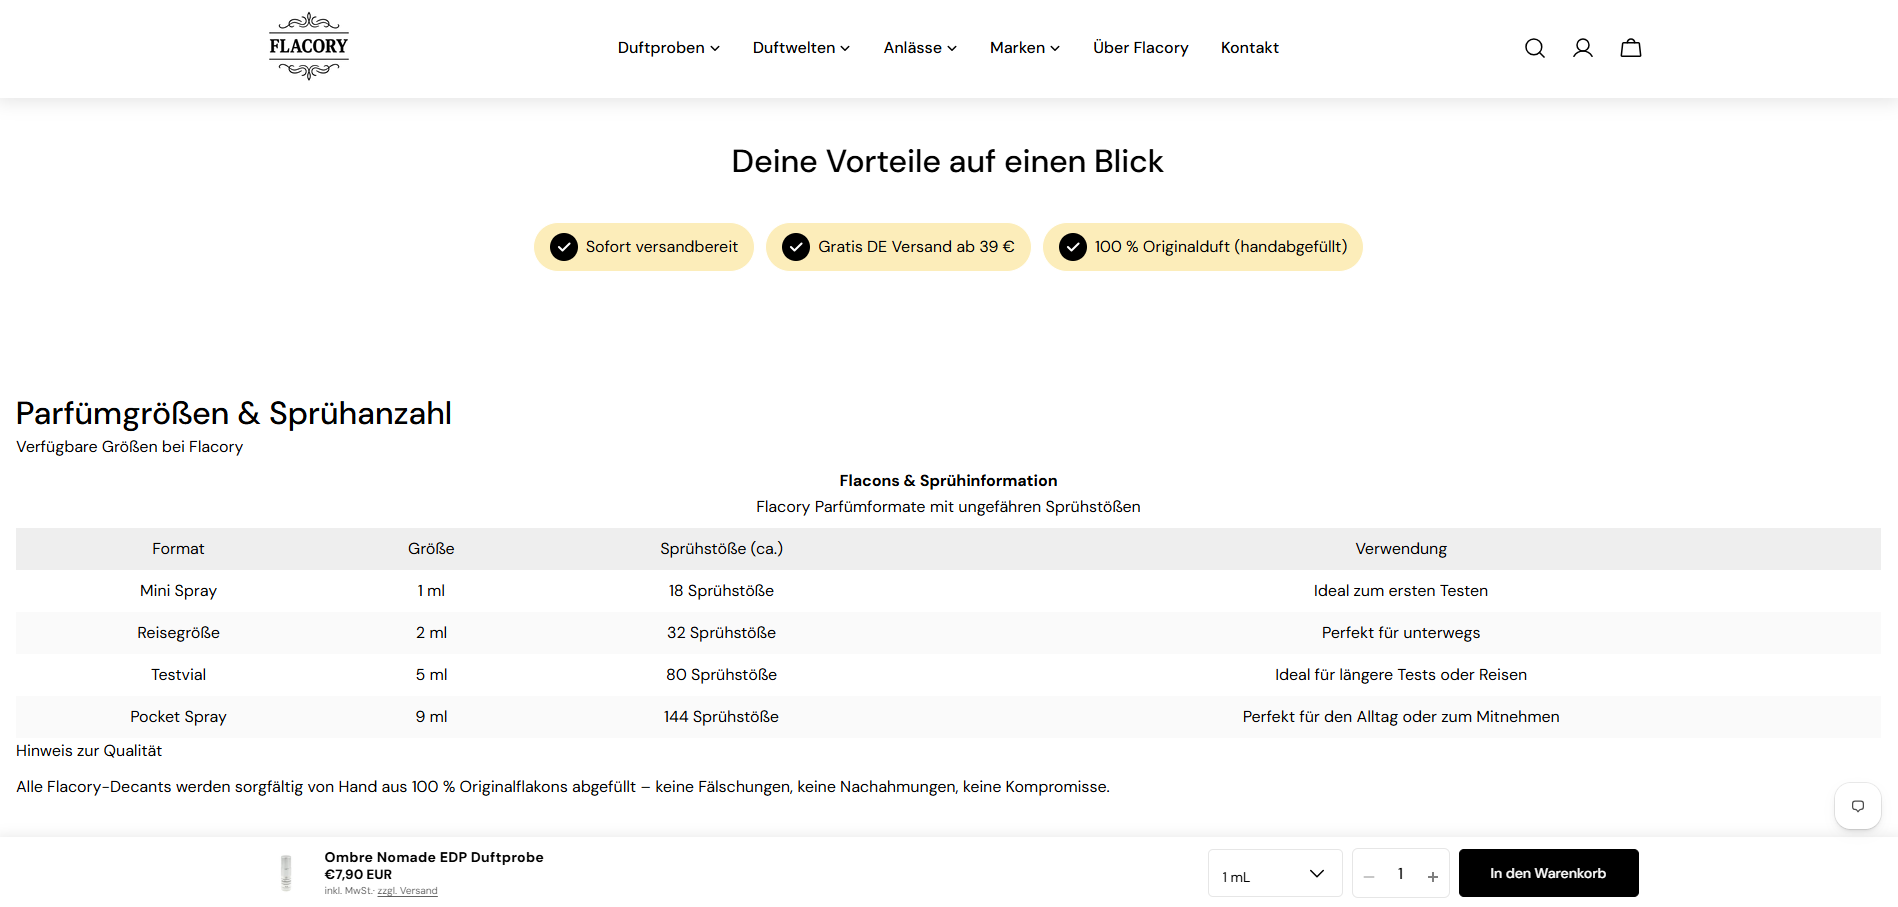Click the 5 ml size cell
Screen dimensions: 1898x907
(431, 675)
